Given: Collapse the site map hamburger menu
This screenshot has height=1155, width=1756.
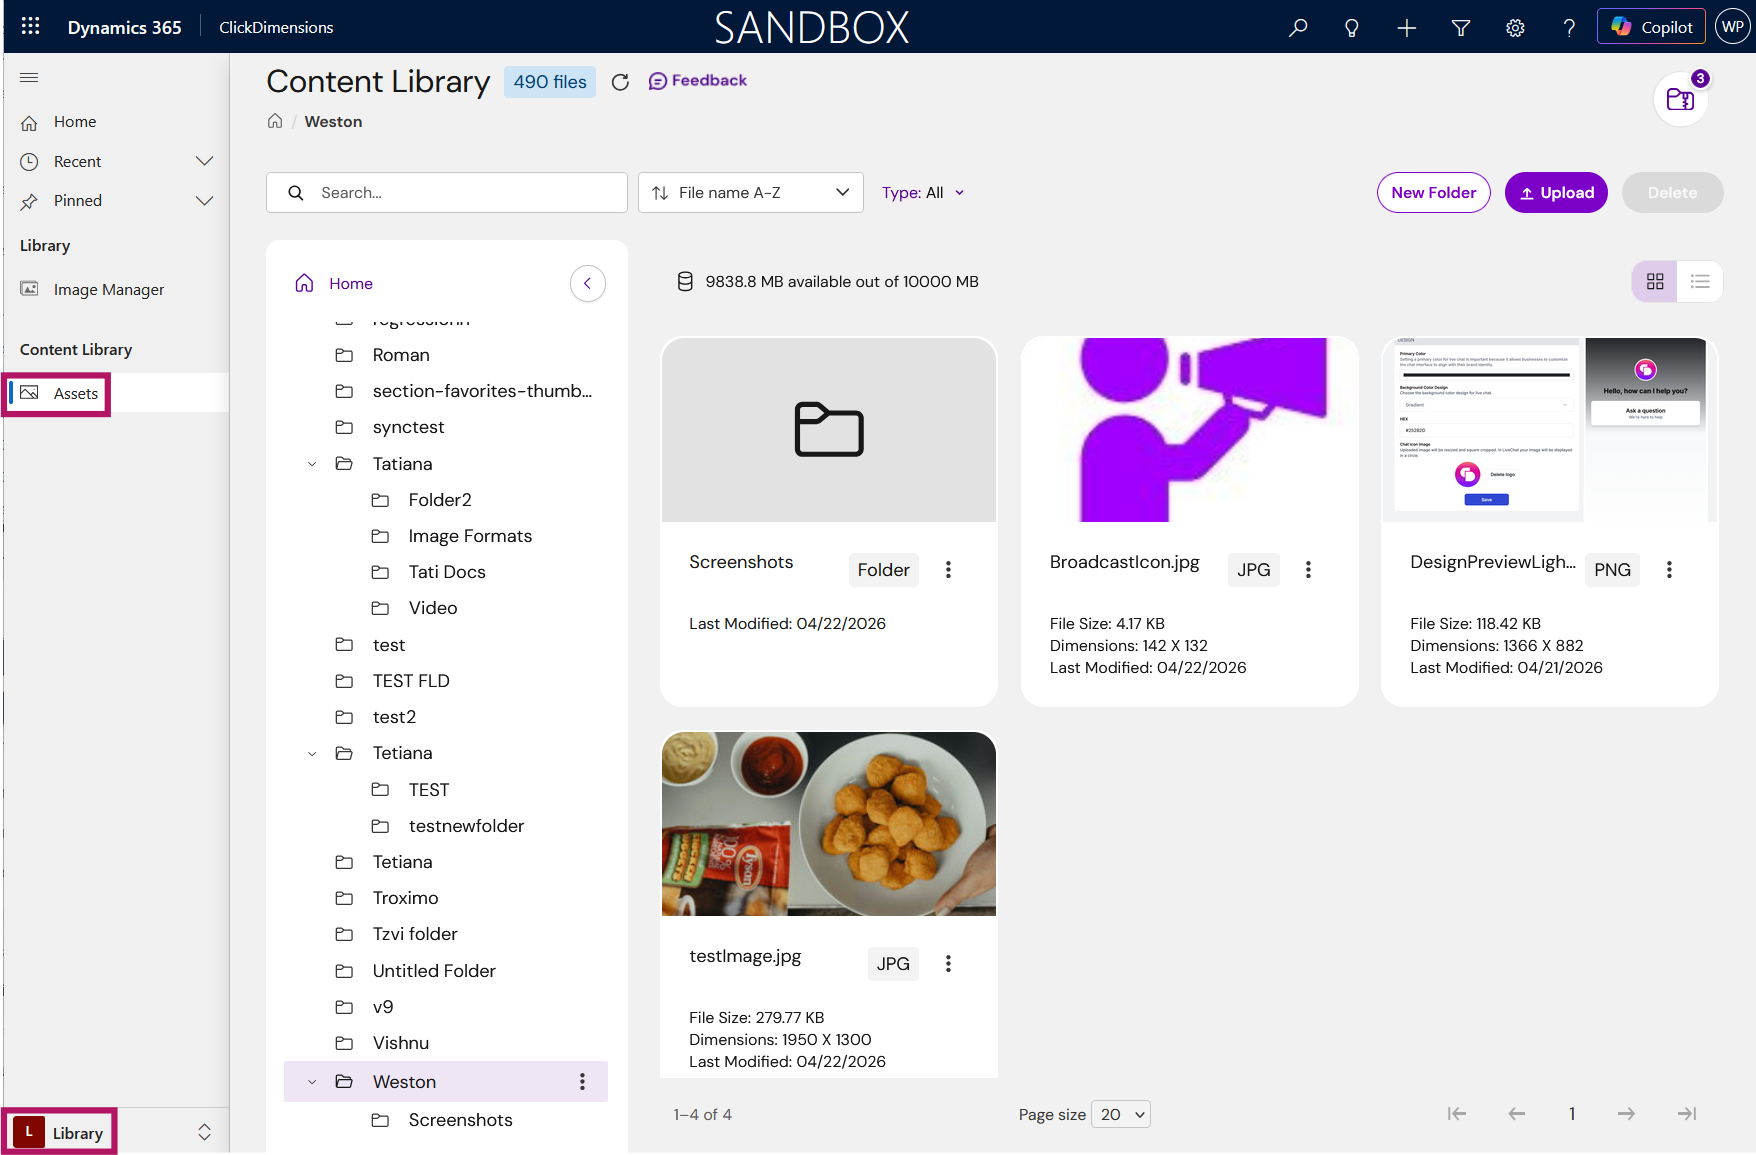Looking at the screenshot, I should pos(29,77).
